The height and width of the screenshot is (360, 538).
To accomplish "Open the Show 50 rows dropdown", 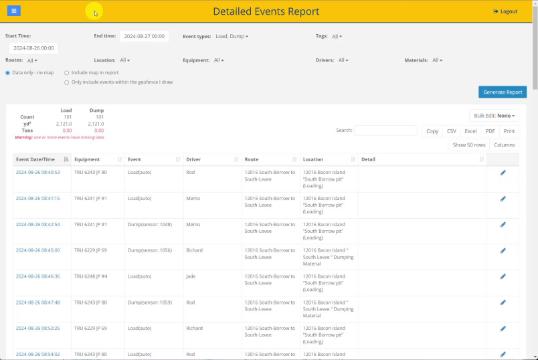I will click(x=469, y=145).
